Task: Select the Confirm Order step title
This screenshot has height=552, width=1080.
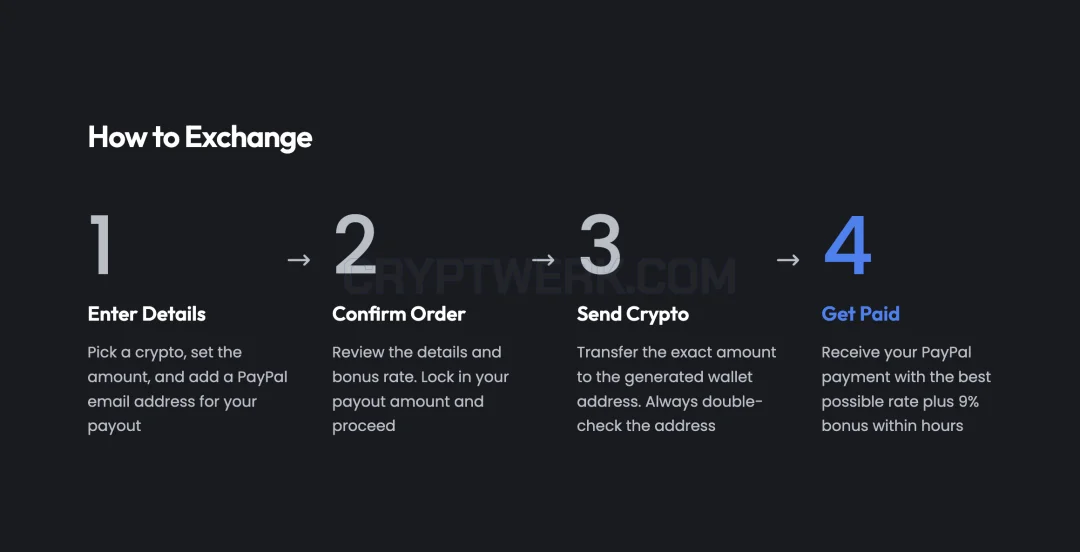Action: [399, 314]
